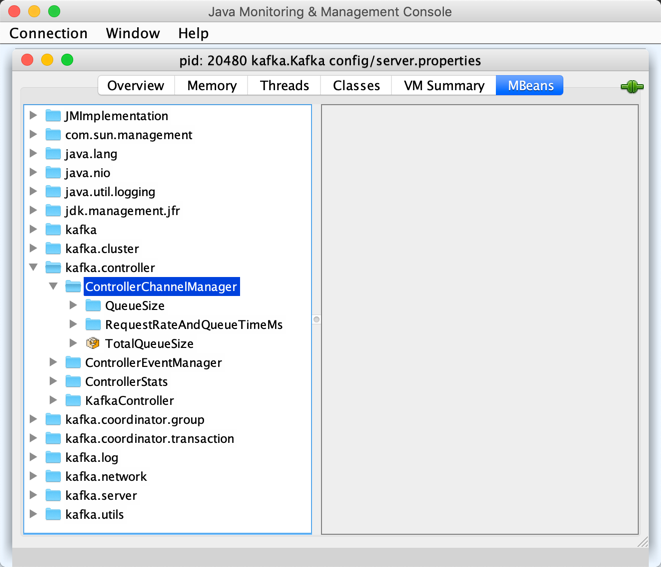
Task: Click the TotalQueueSize MBean bean icon
Action: coord(93,343)
